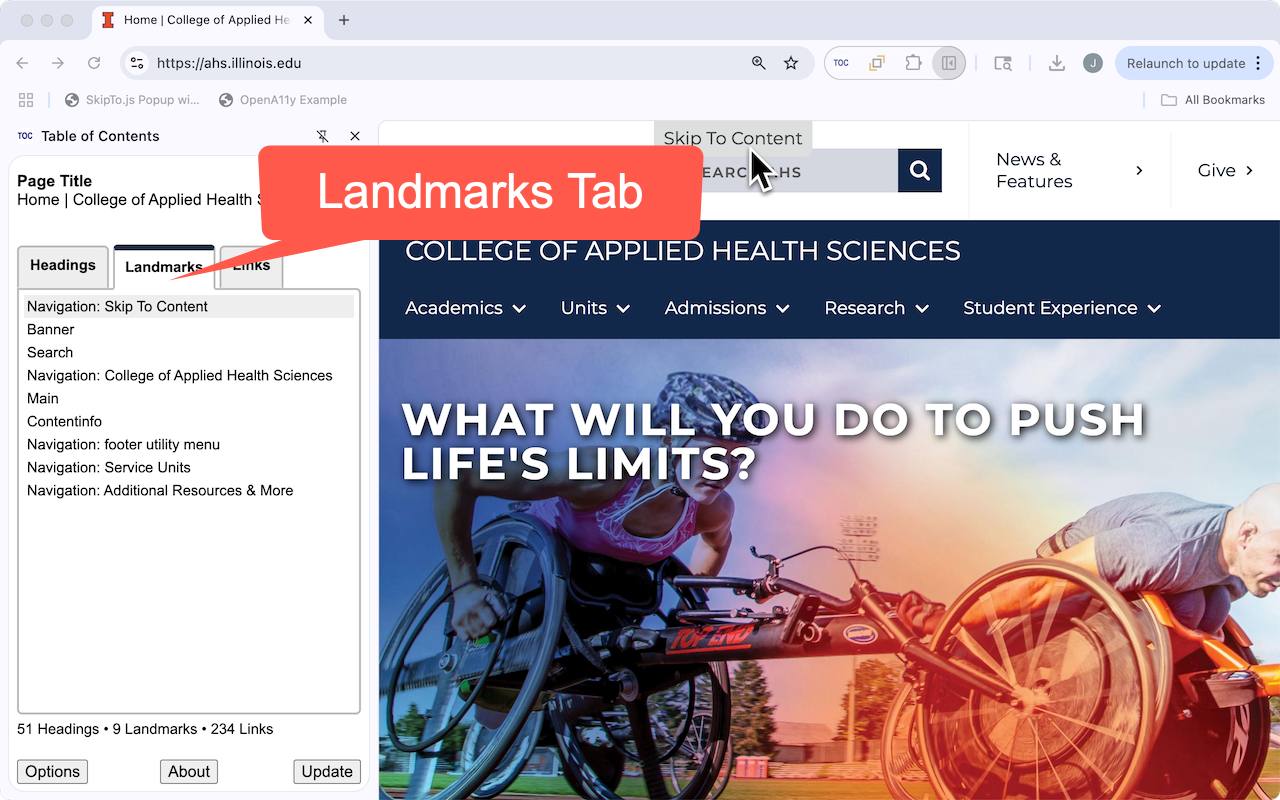This screenshot has width=1280, height=800.
Task: Open the Give link
Action: click(1225, 171)
